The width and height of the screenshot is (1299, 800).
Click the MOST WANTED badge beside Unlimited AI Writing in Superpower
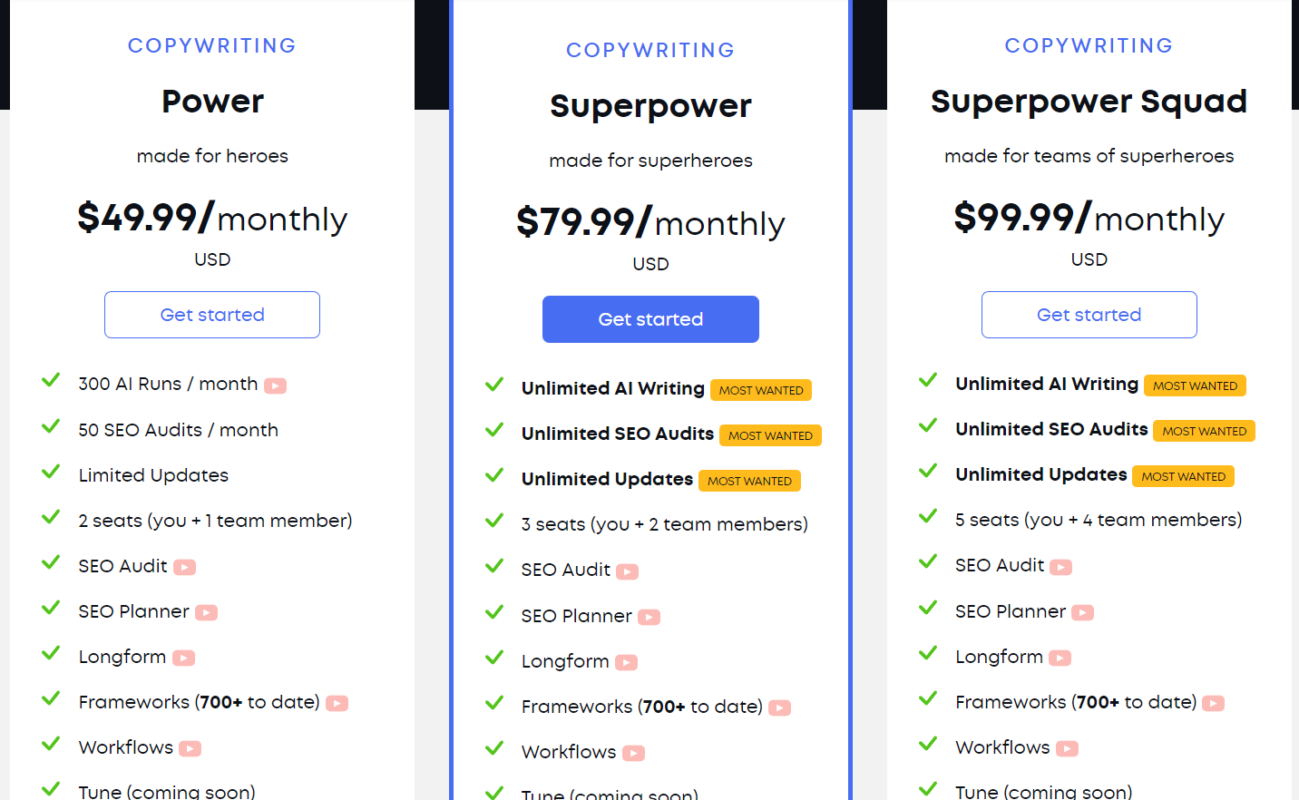tap(761, 390)
